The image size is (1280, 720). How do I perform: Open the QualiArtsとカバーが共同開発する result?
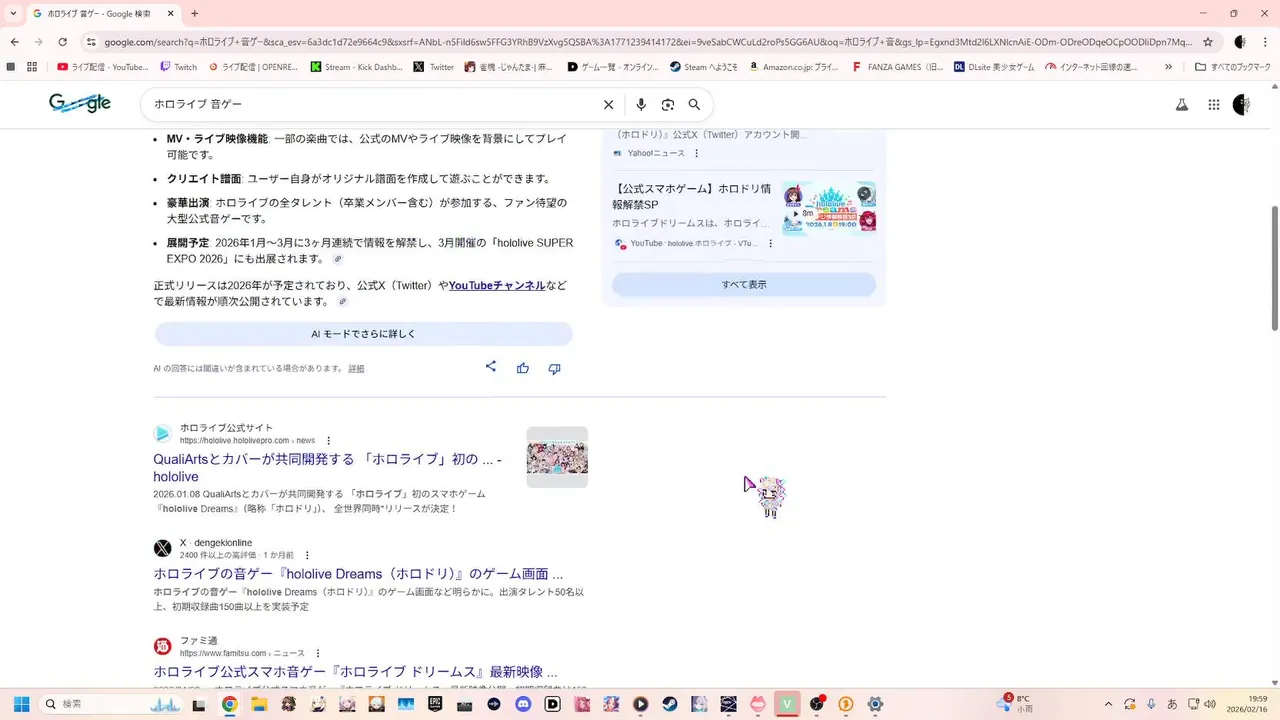point(327,468)
